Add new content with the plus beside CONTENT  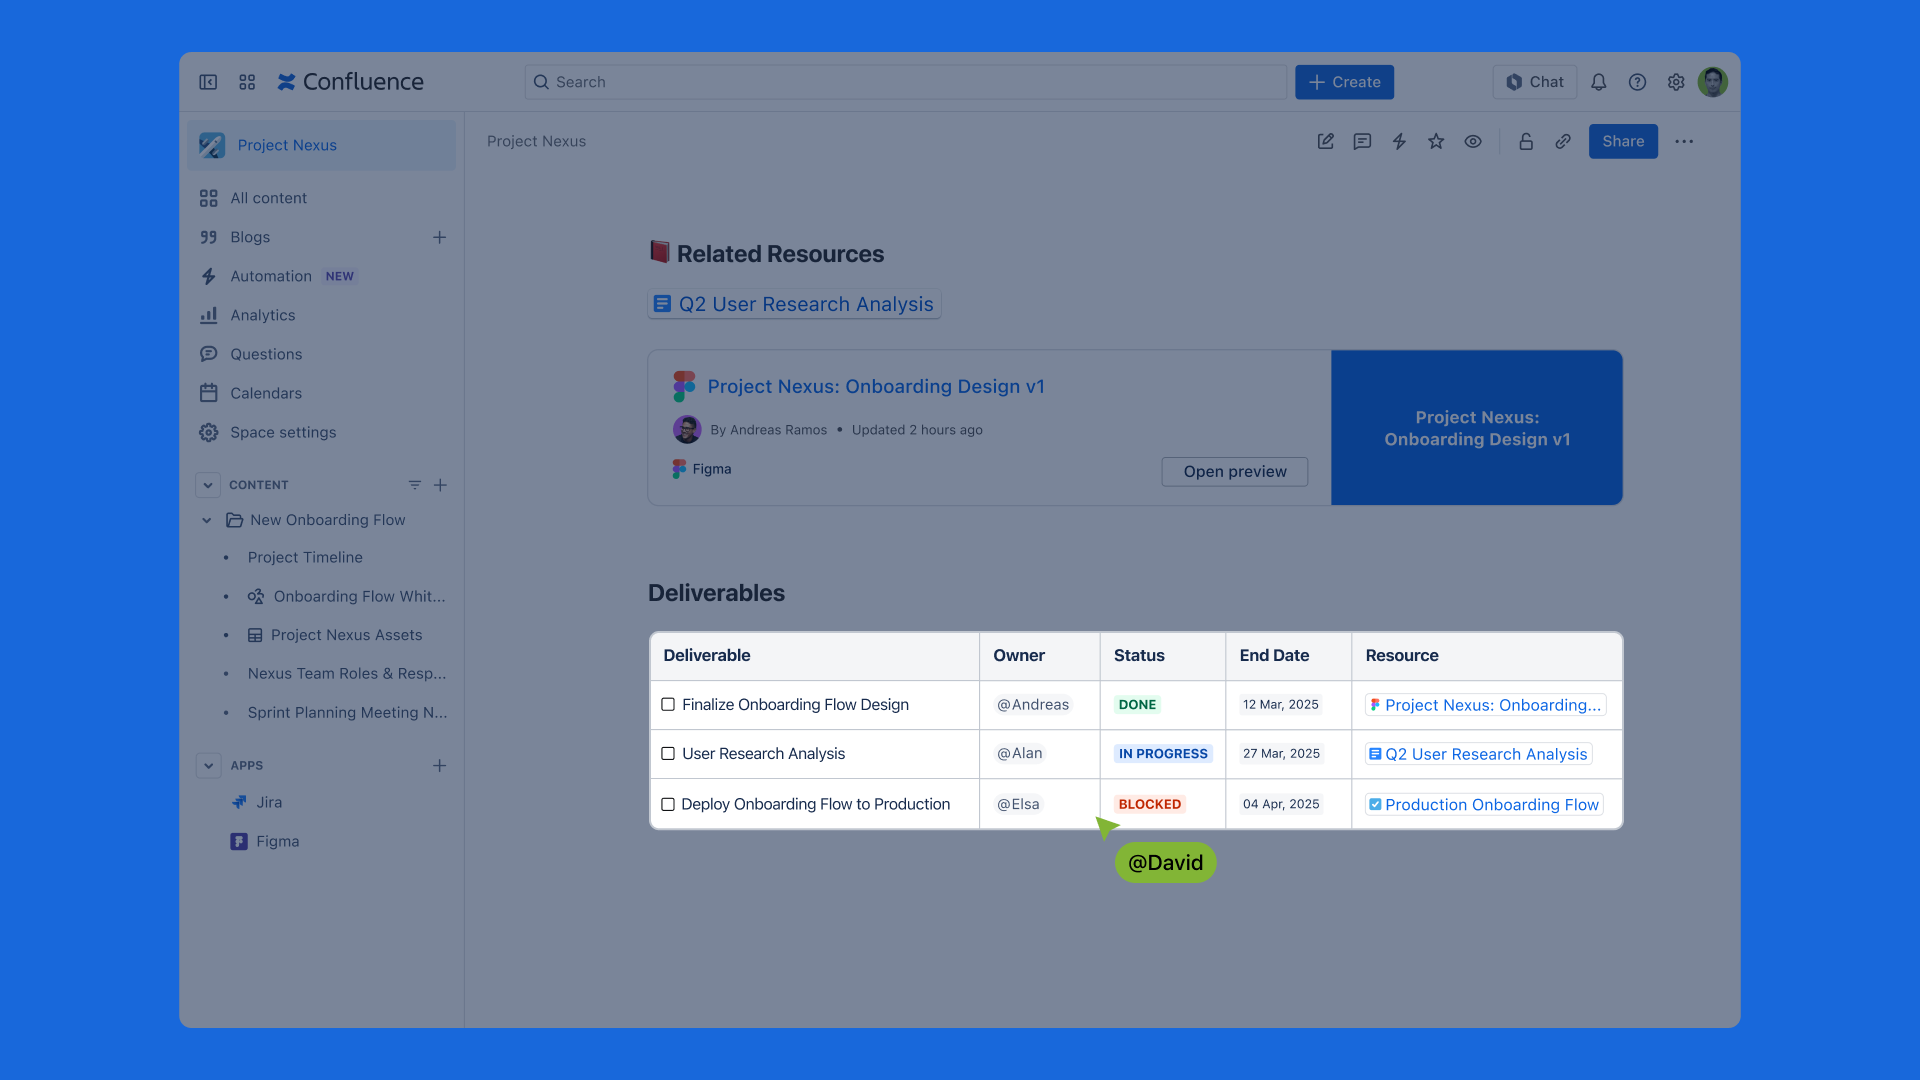(x=440, y=485)
